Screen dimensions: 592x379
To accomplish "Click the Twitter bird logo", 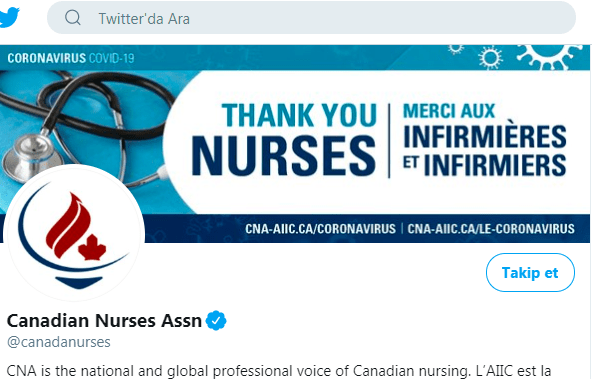I will point(9,17).
